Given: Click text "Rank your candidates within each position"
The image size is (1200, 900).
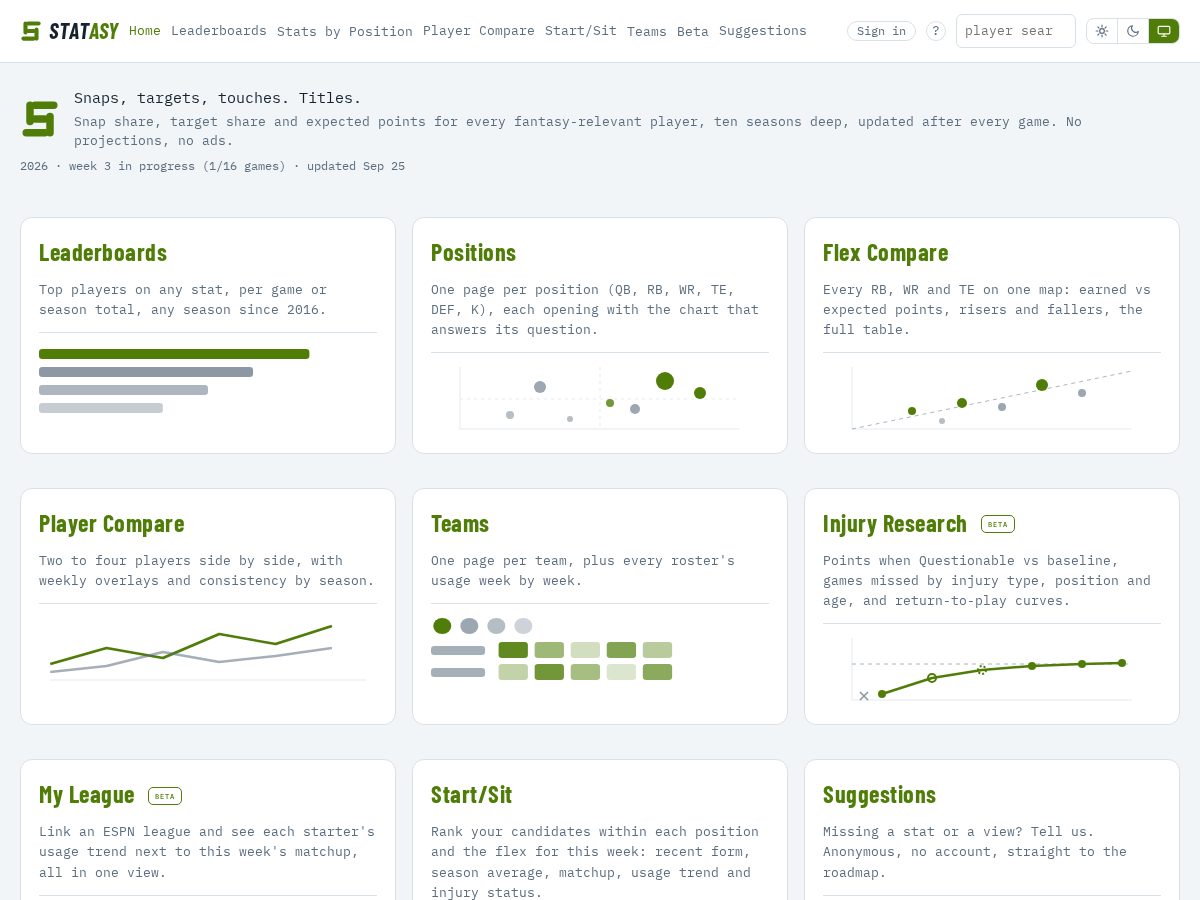Looking at the screenshot, I should click(x=595, y=831).
